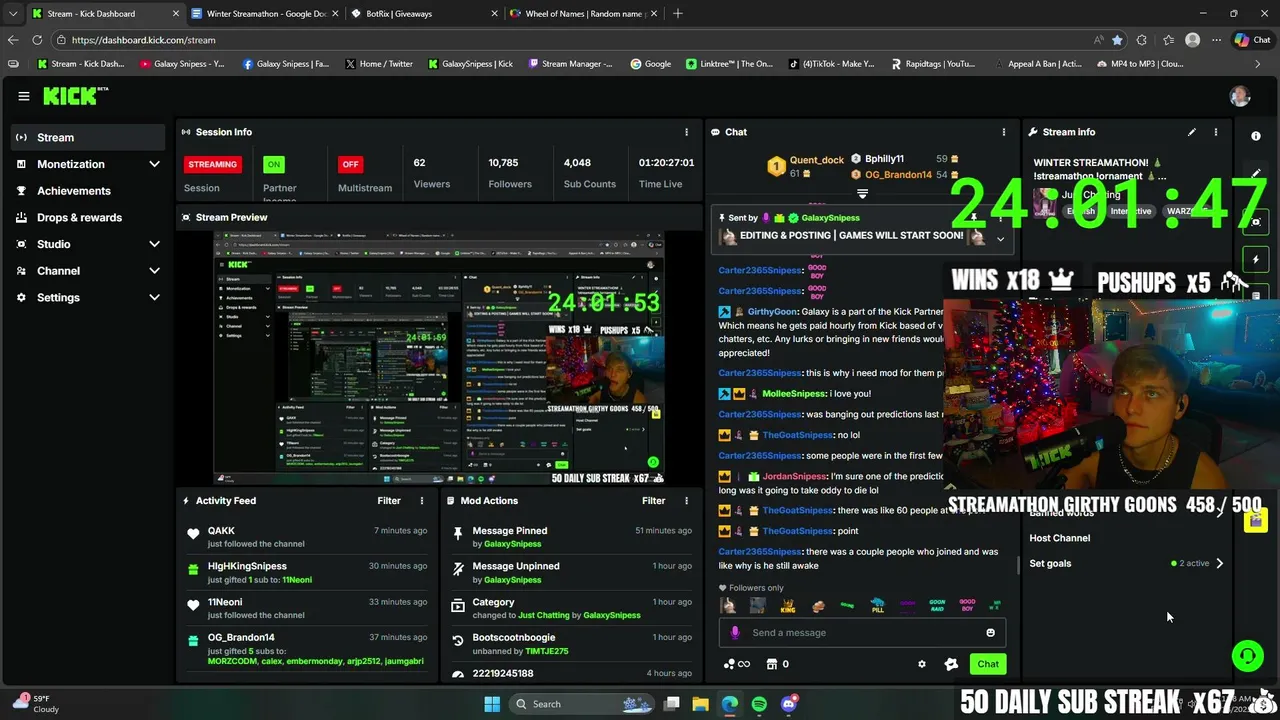
Task: Edit stream info with pencil icon
Action: [1192, 132]
